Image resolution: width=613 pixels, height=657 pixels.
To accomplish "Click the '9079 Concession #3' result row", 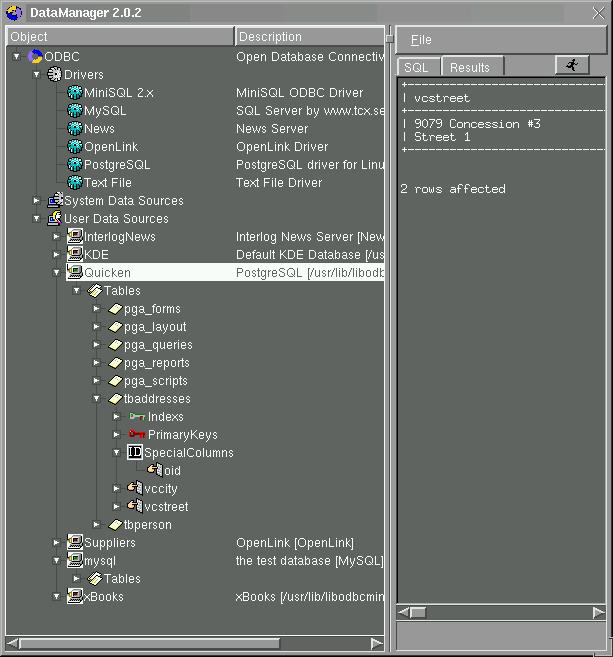I will point(477,124).
